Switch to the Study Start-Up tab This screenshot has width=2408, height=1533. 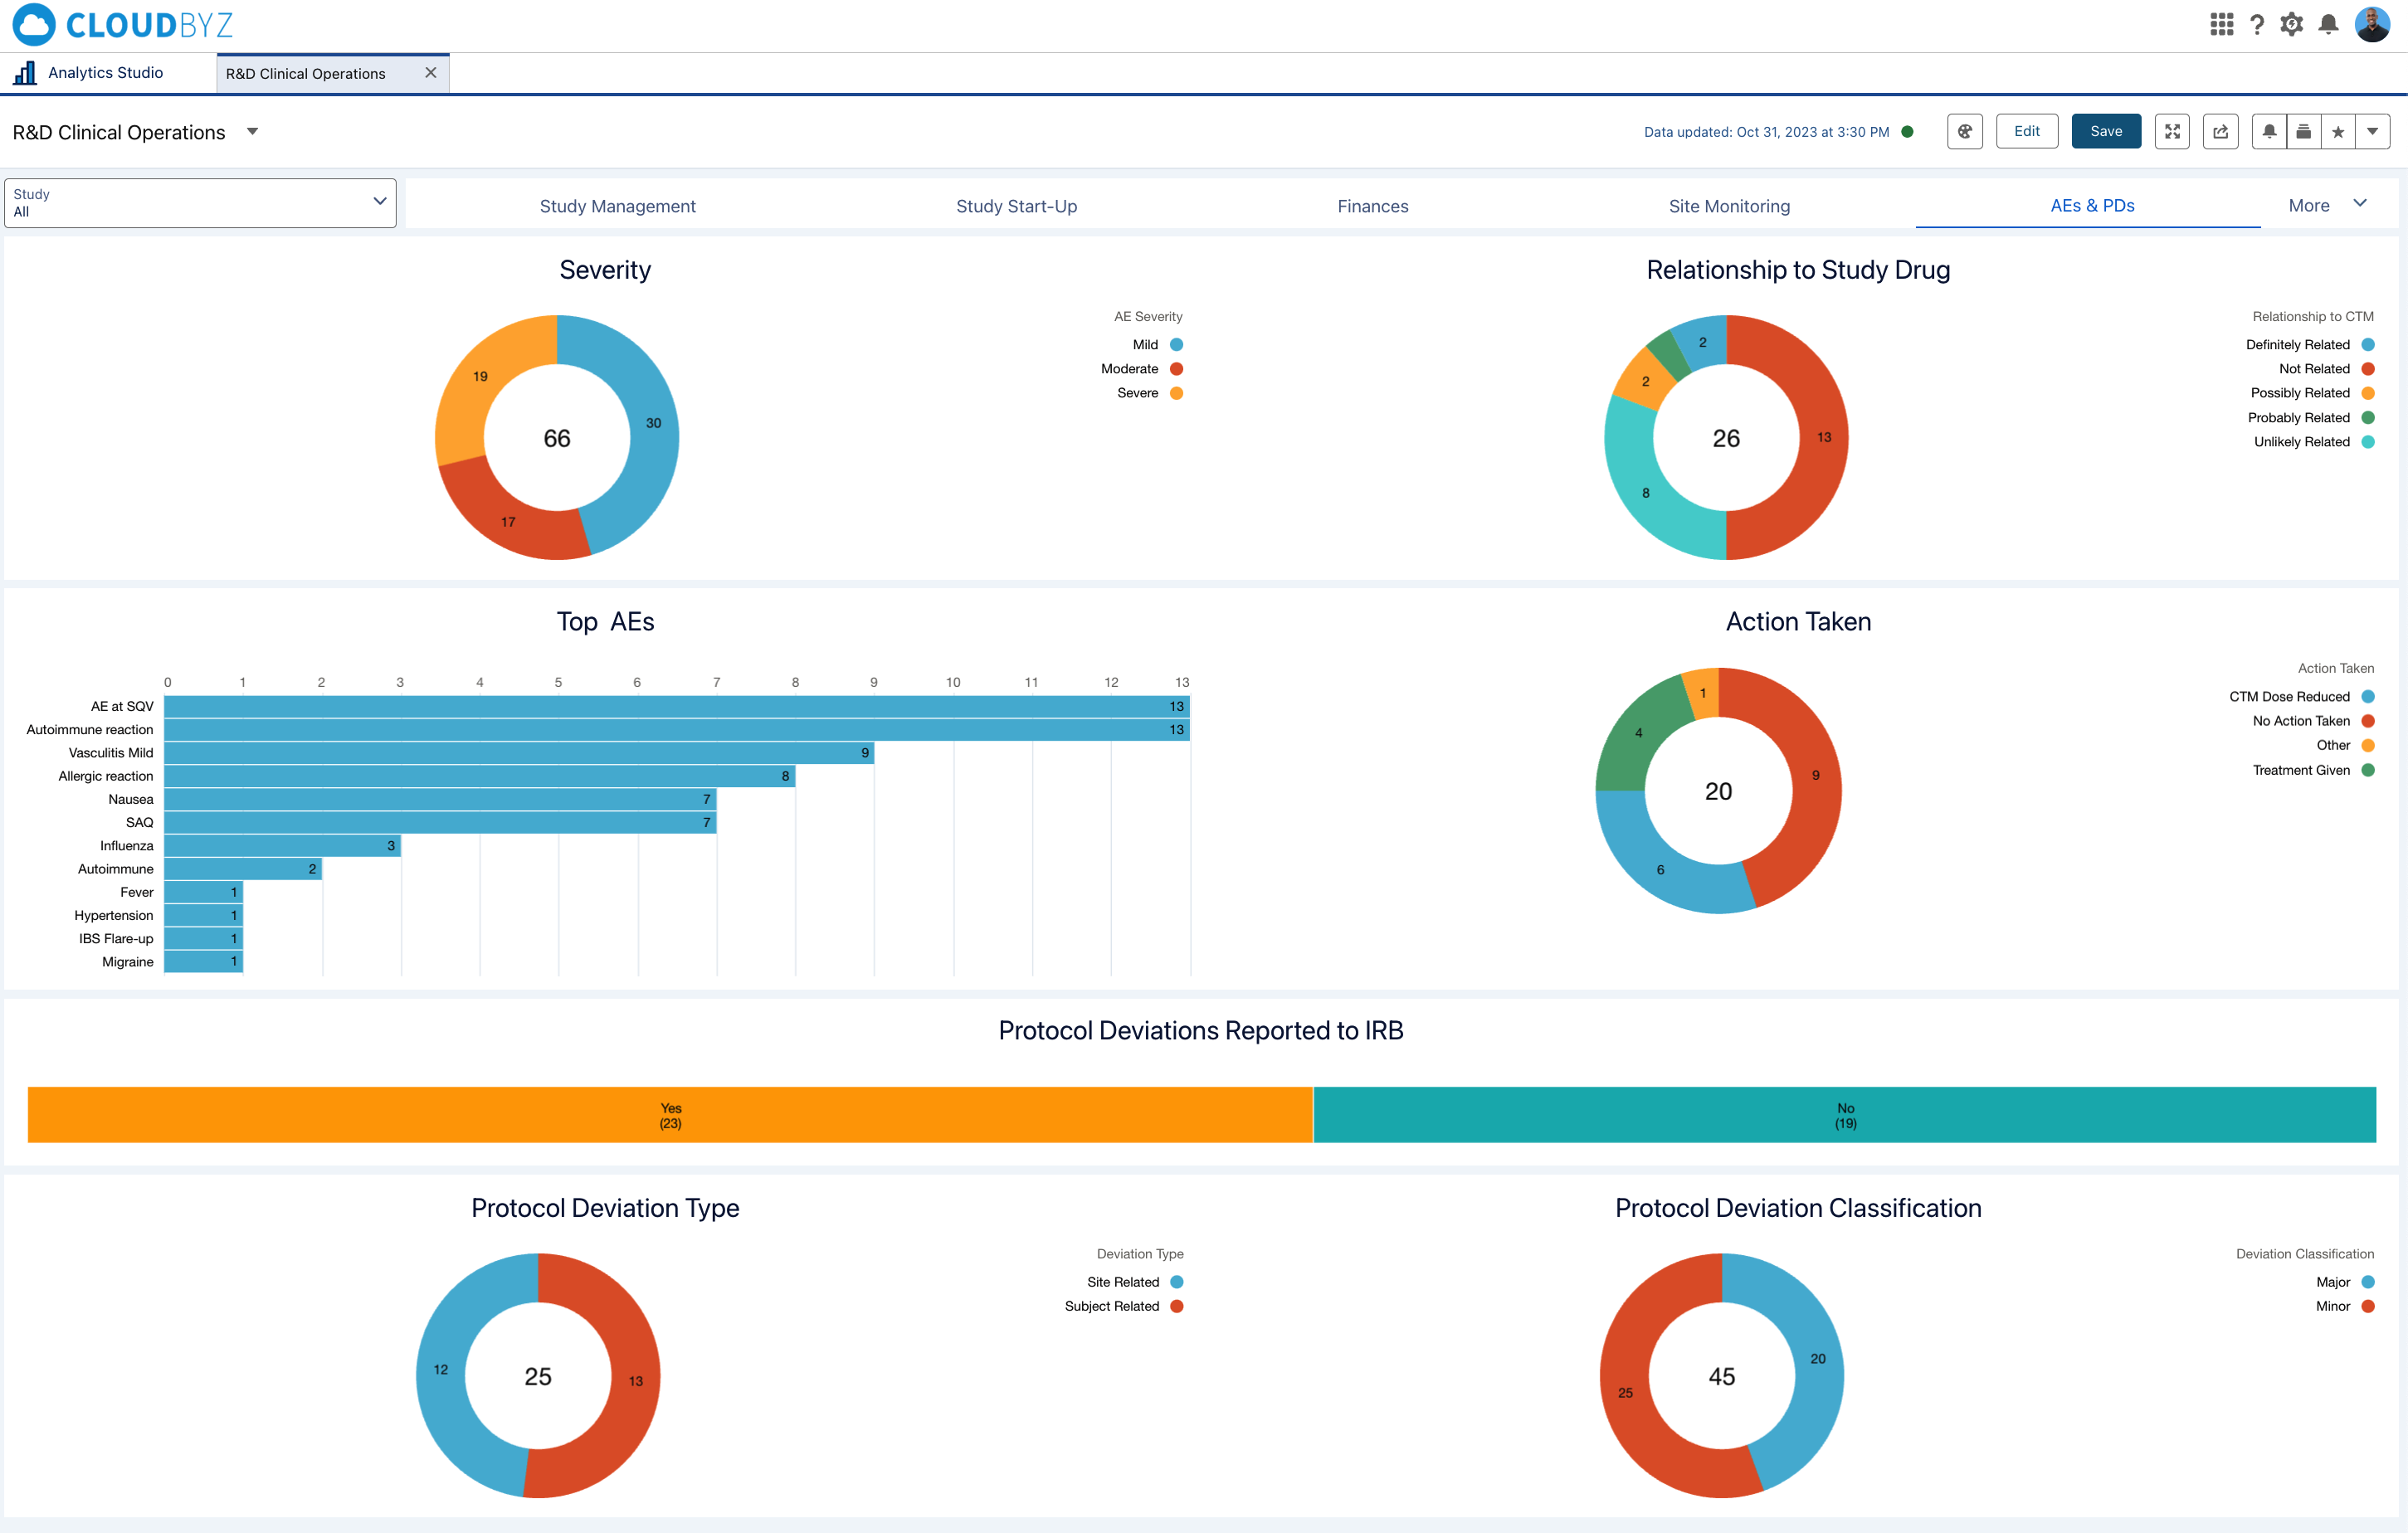[x=1016, y=206]
